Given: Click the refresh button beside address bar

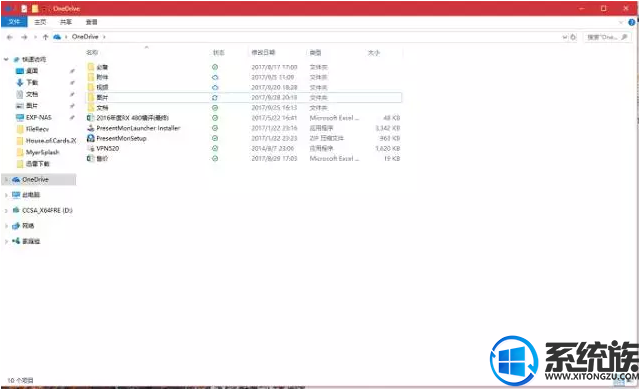Looking at the screenshot, I should 573,37.
